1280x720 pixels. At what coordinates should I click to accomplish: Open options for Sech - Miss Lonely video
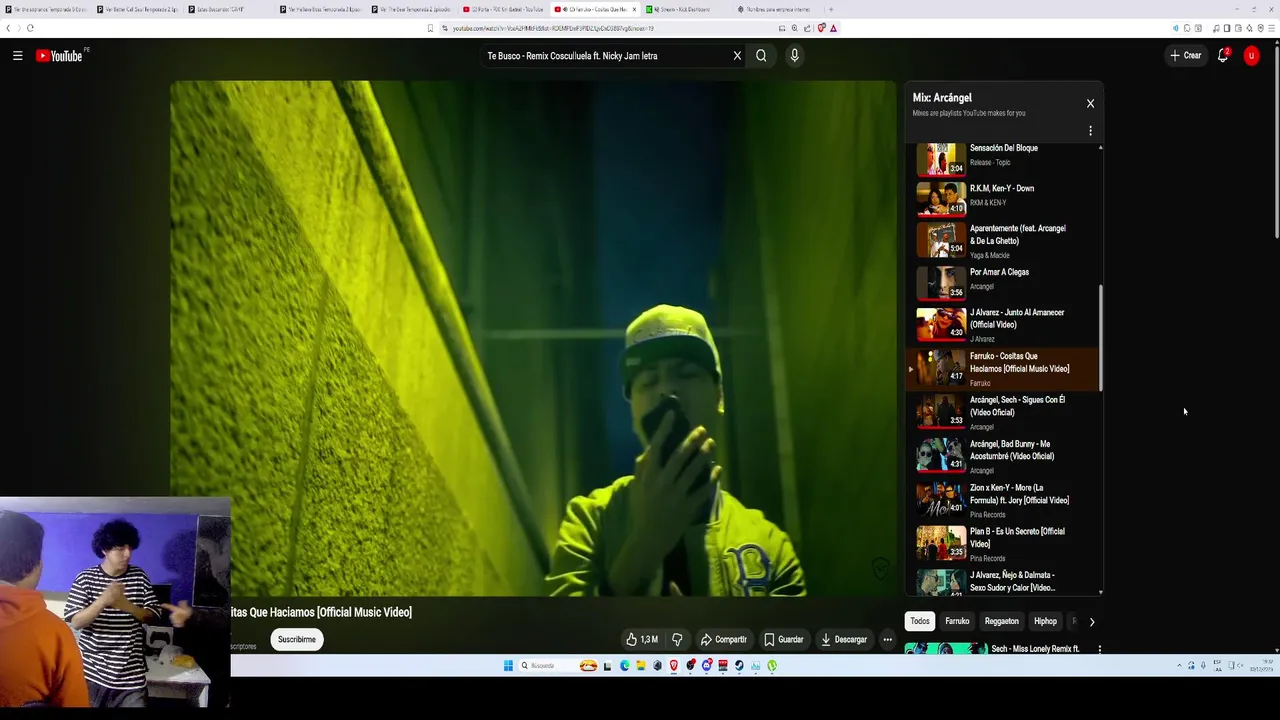(1099, 649)
